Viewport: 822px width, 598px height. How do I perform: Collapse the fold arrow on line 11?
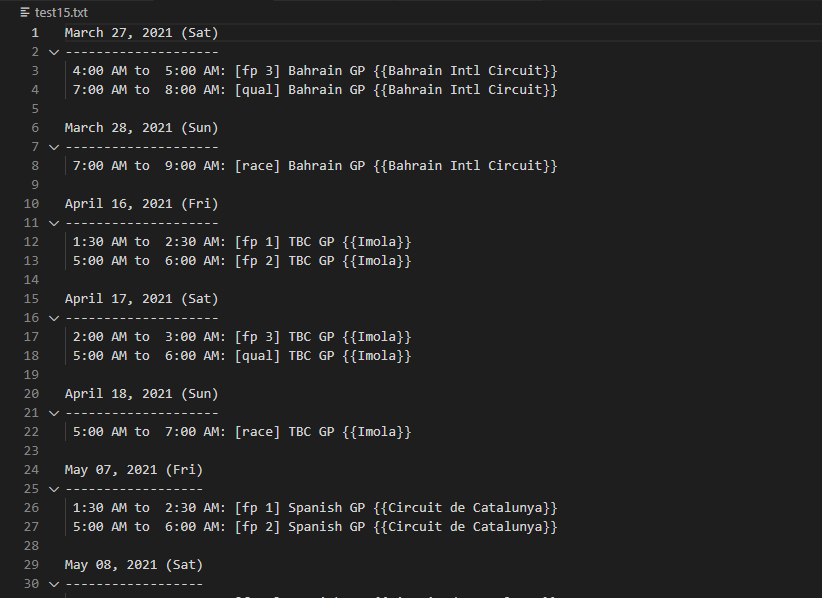[x=53, y=222]
